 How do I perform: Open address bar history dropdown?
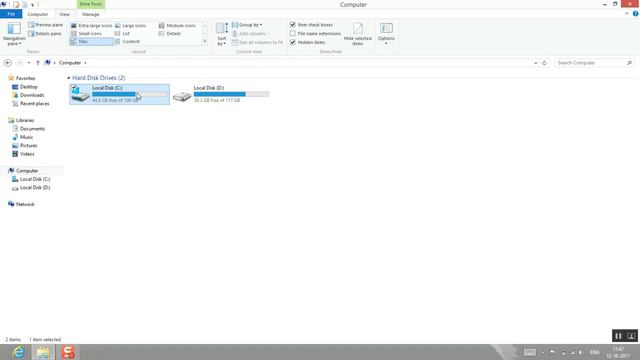(536, 63)
